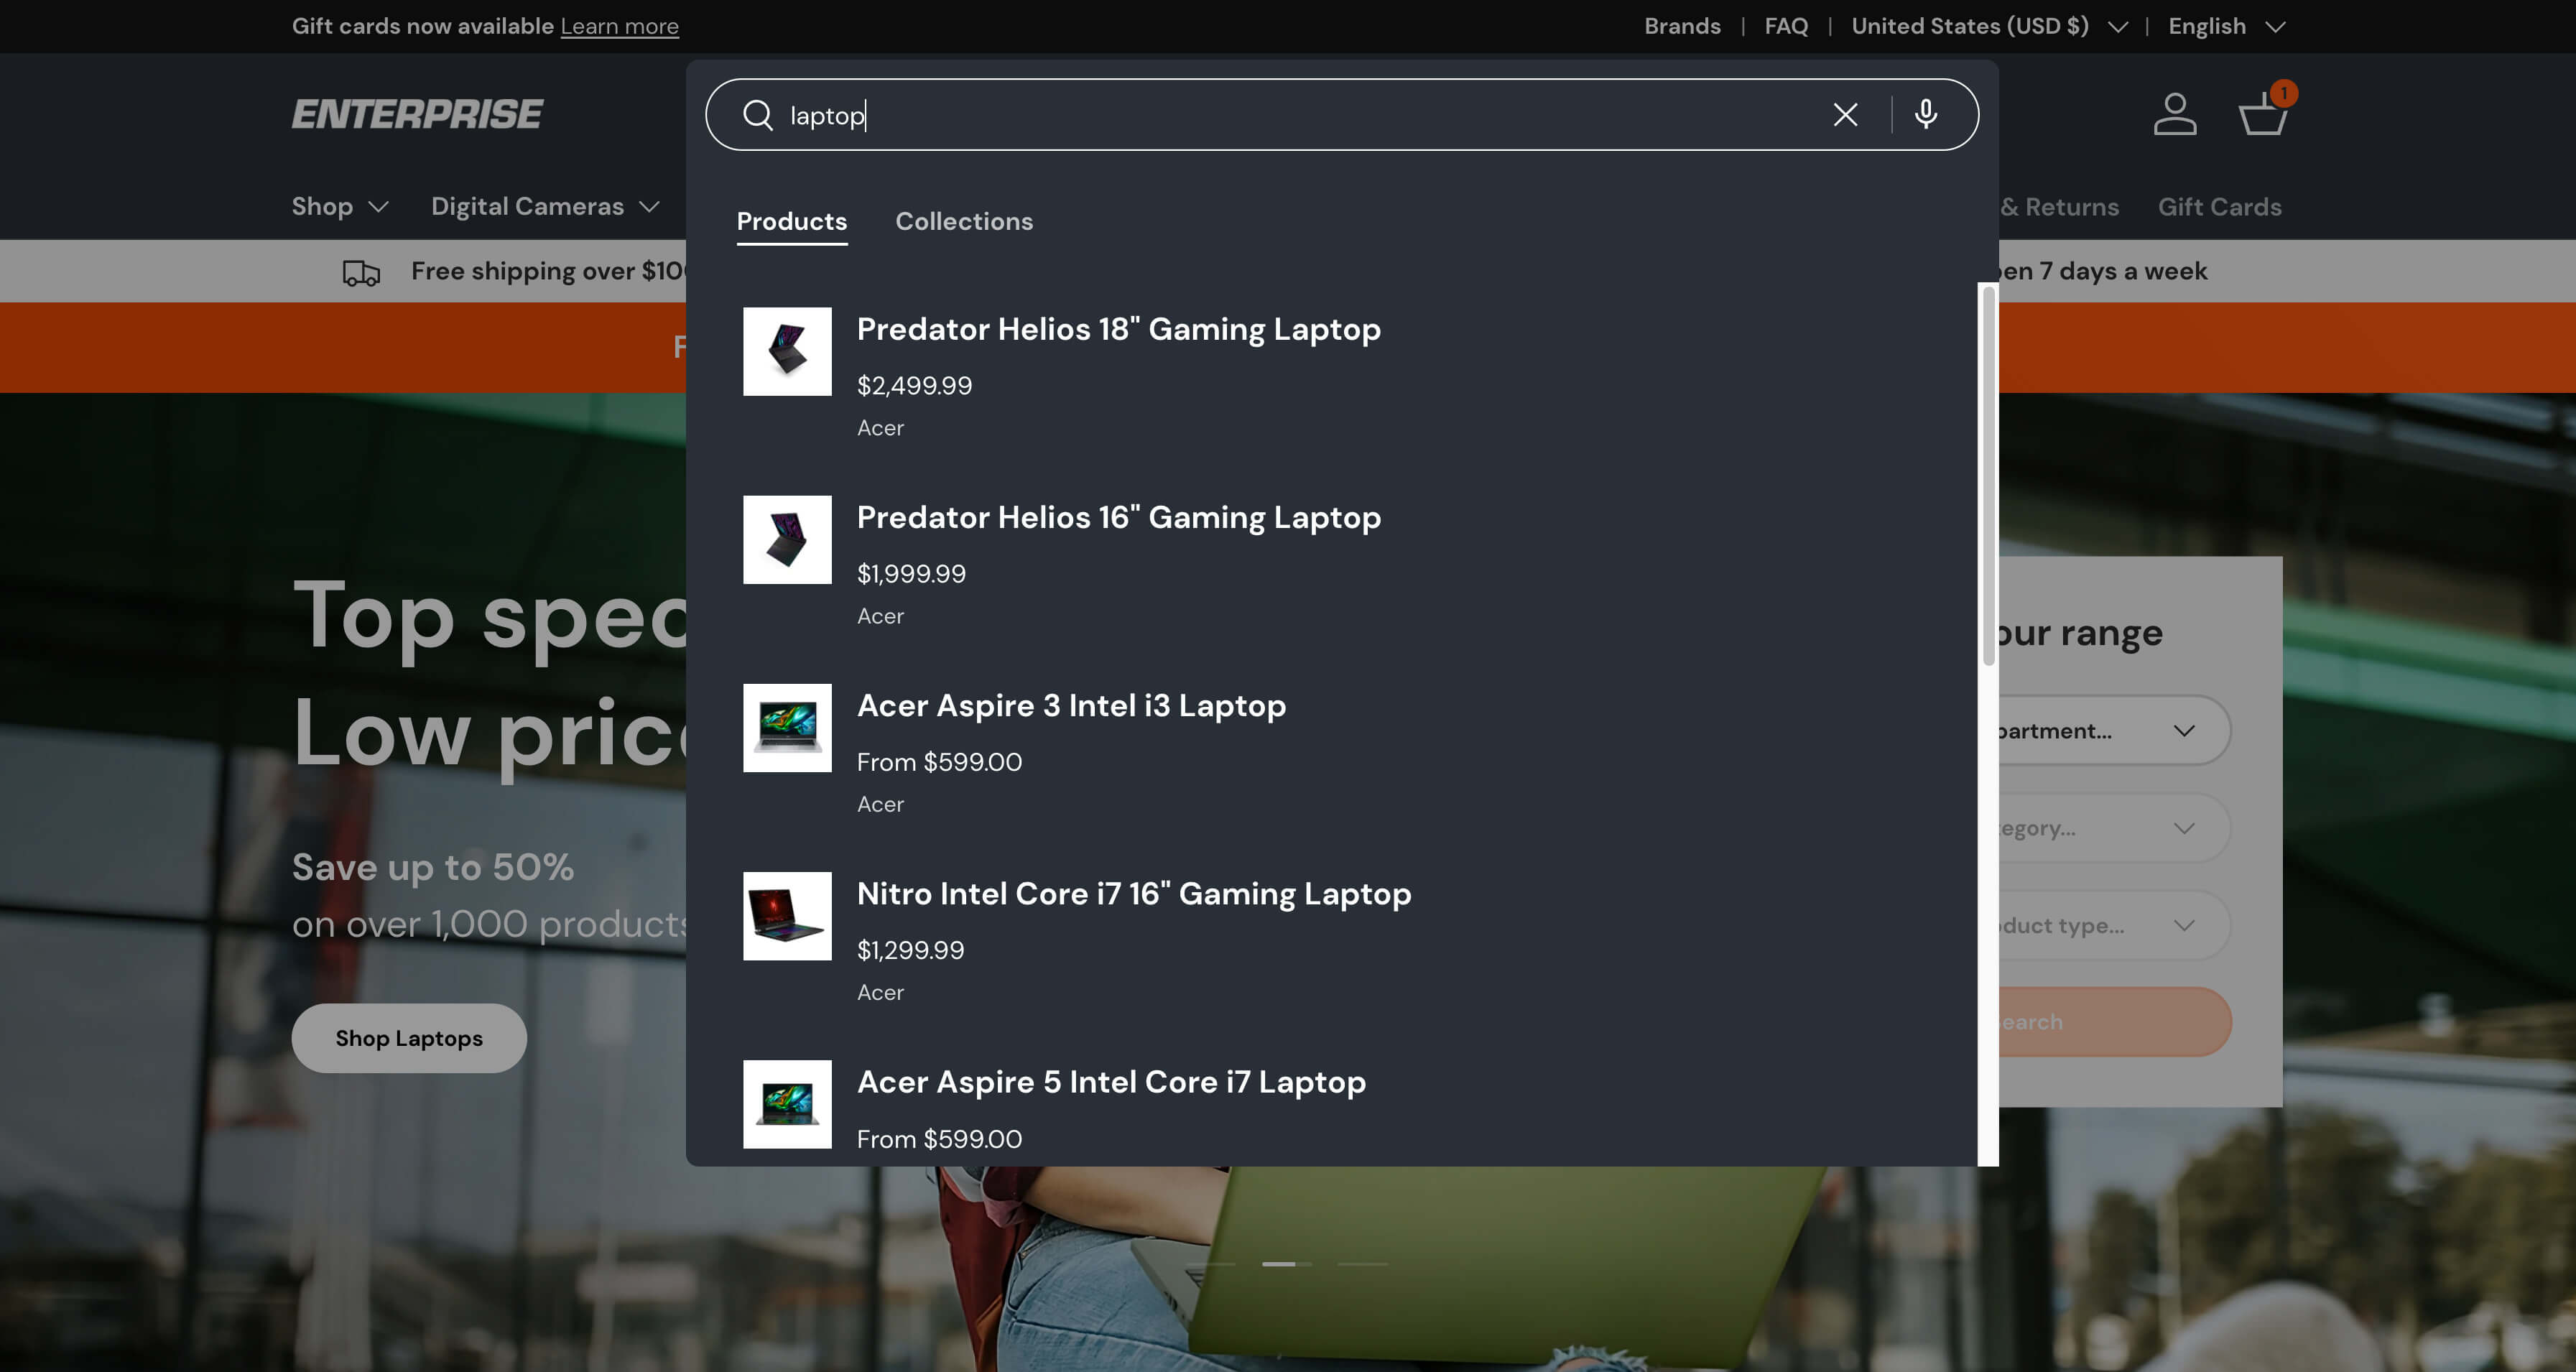Open Acer Aspire 5 laptop thumbnail
Screen dimensions: 2576x1372
pos(787,1103)
